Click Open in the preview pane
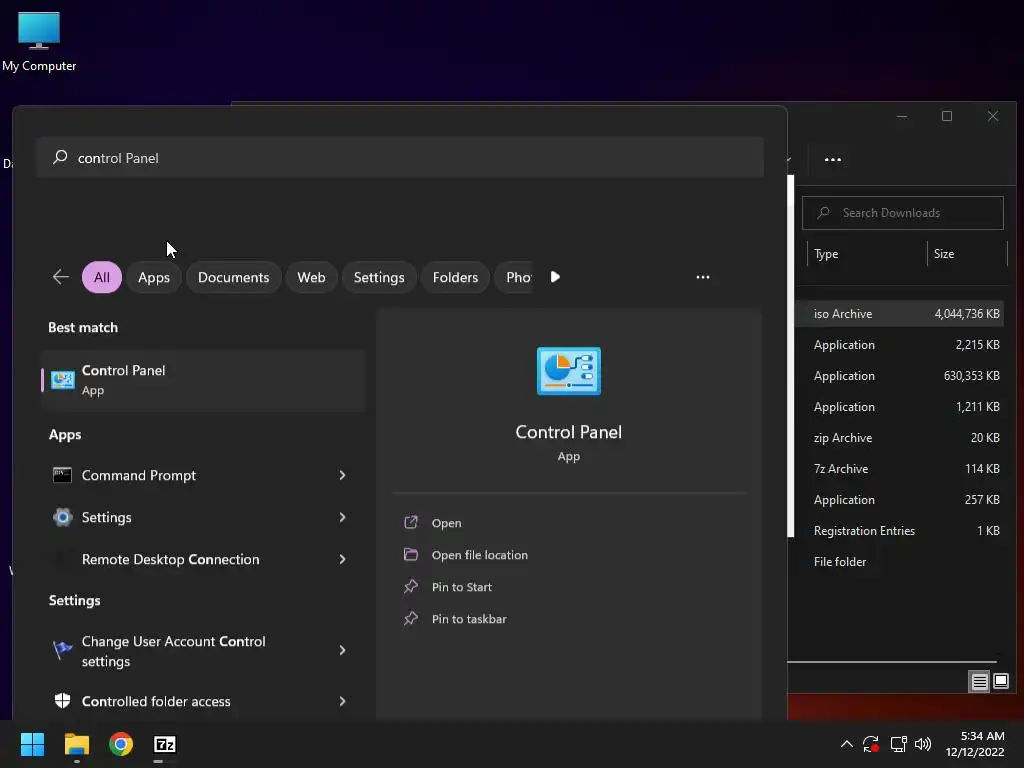The image size is (1024, 768). [x=446, y=523]
